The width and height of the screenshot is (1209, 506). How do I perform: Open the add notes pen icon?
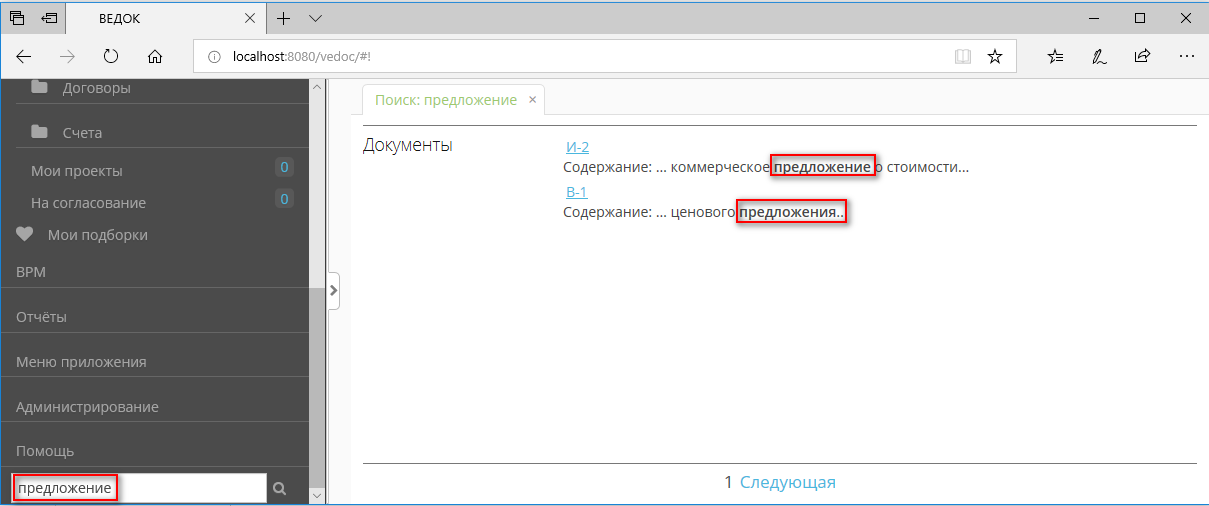point(1099,57)
